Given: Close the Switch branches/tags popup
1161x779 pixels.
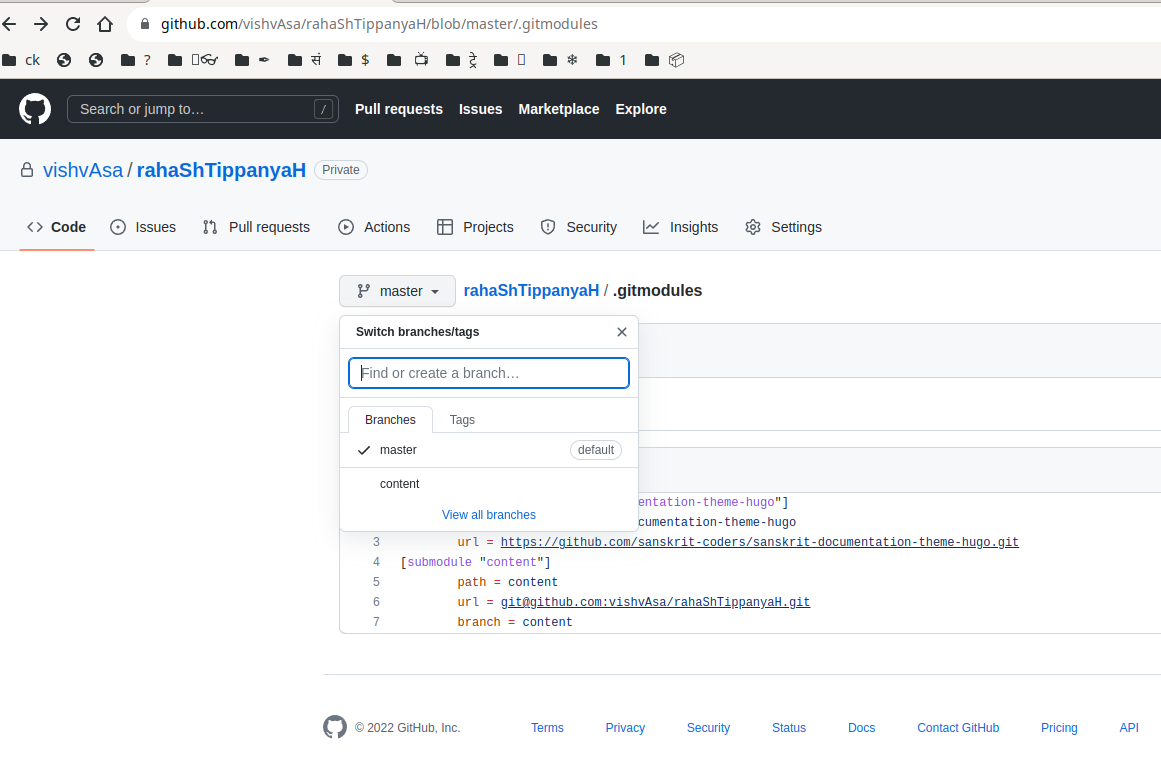Looking at the screenshot, I should click(622, 332).
